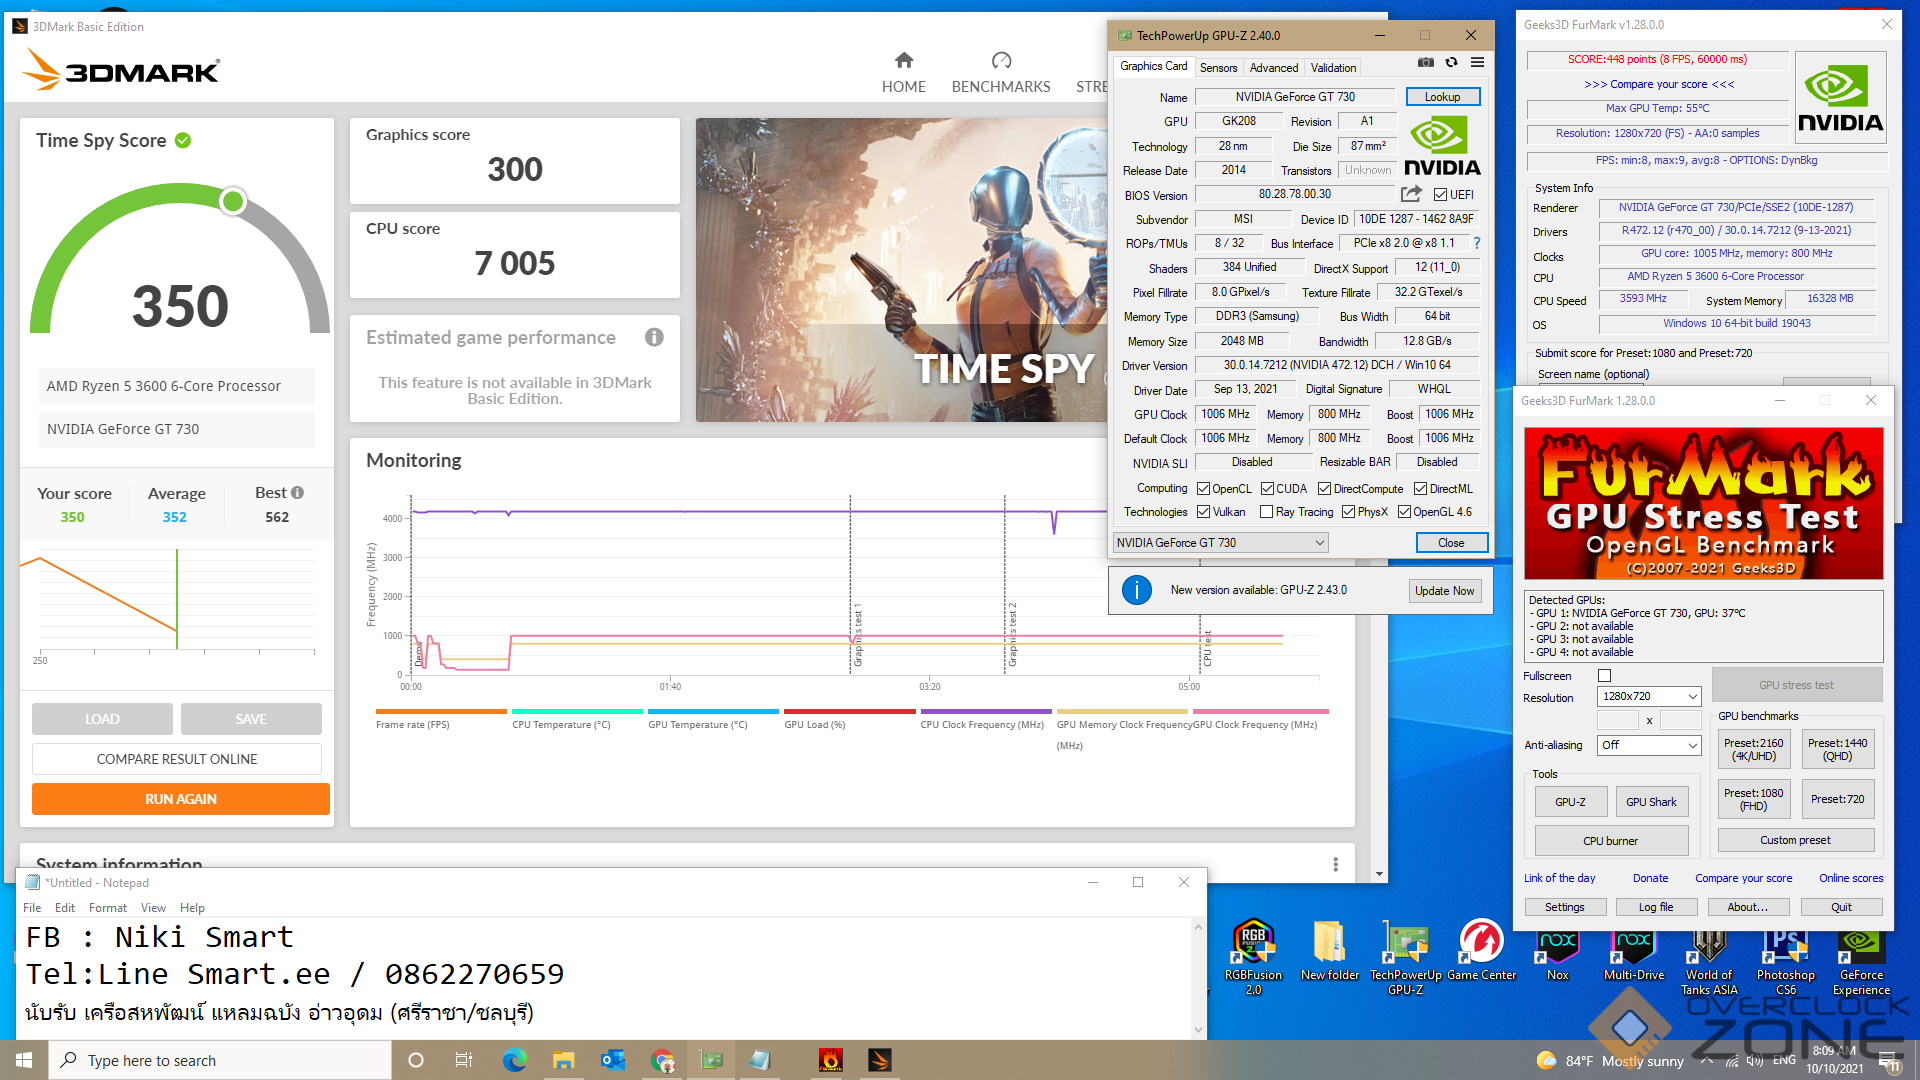
Task: Switch to the Advanced tab in GPU-Z
Action: (1274, 68)
